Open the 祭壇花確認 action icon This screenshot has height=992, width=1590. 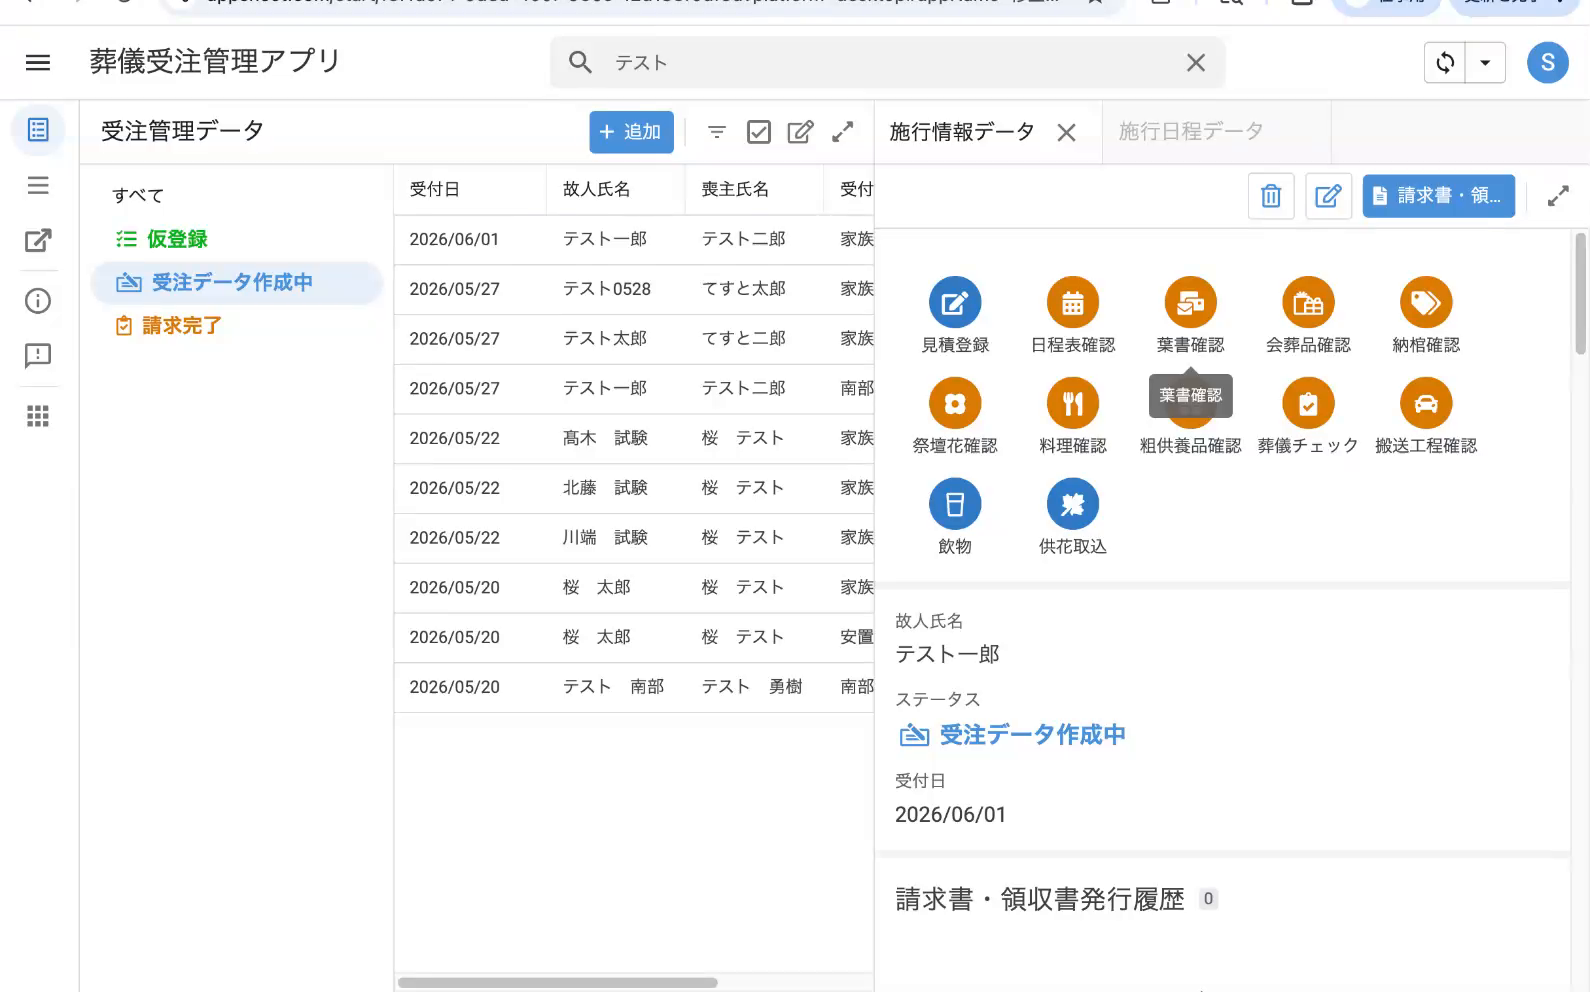[x=955, y=403]
